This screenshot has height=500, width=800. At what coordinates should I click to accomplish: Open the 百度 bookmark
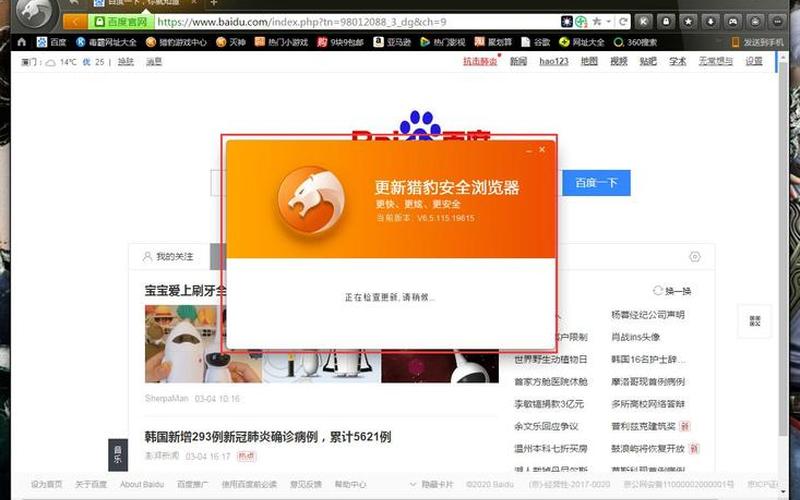(x=52, y=42)
